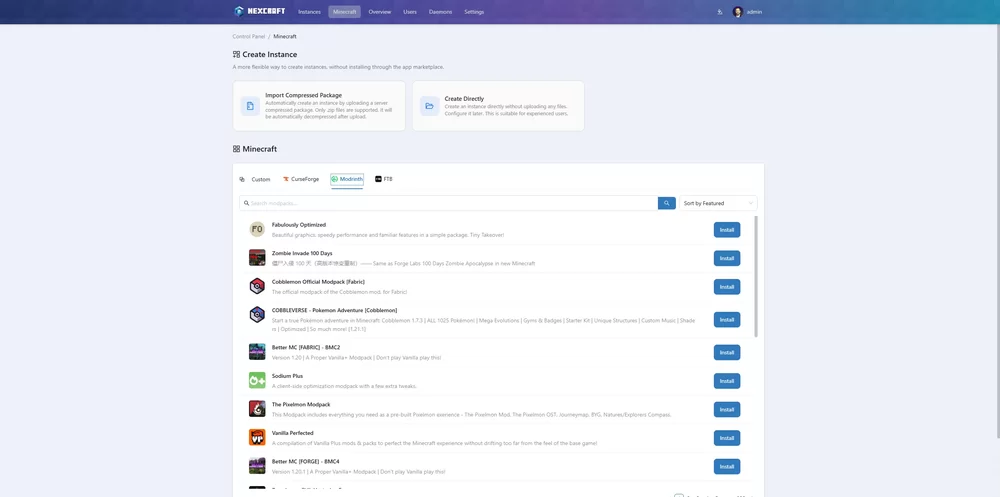The height and width of the screenshot is (497, 1000).
Task: Install The Pixelmon Modpack
Action: pyautogui.click(x=727, y=410)
